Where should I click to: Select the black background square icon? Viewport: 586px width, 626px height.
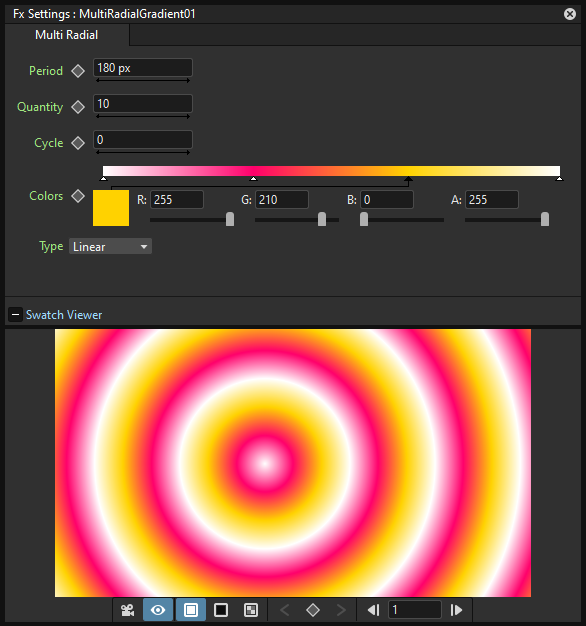pos(221,610)
